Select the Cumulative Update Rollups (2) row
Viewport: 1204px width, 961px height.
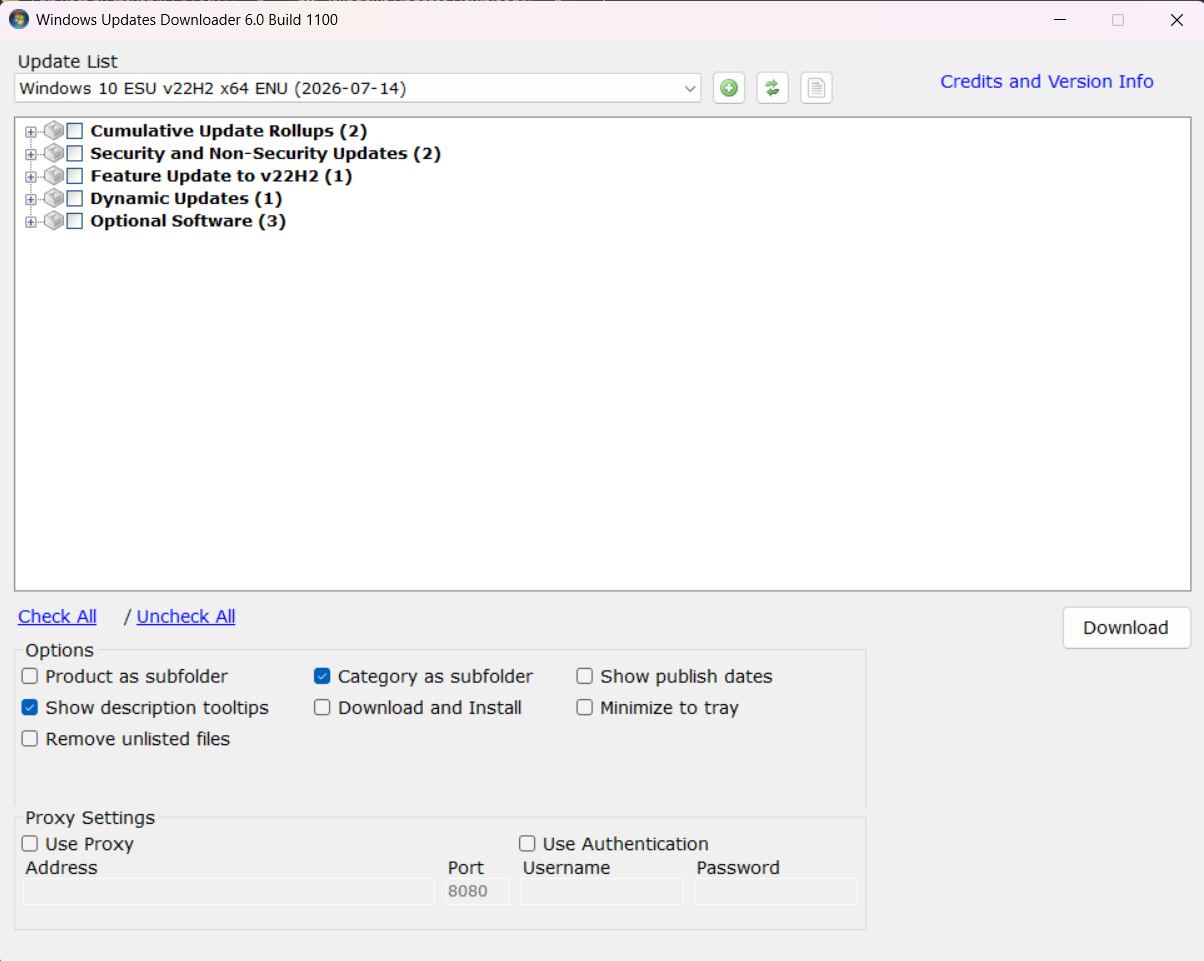pos(229,131)
